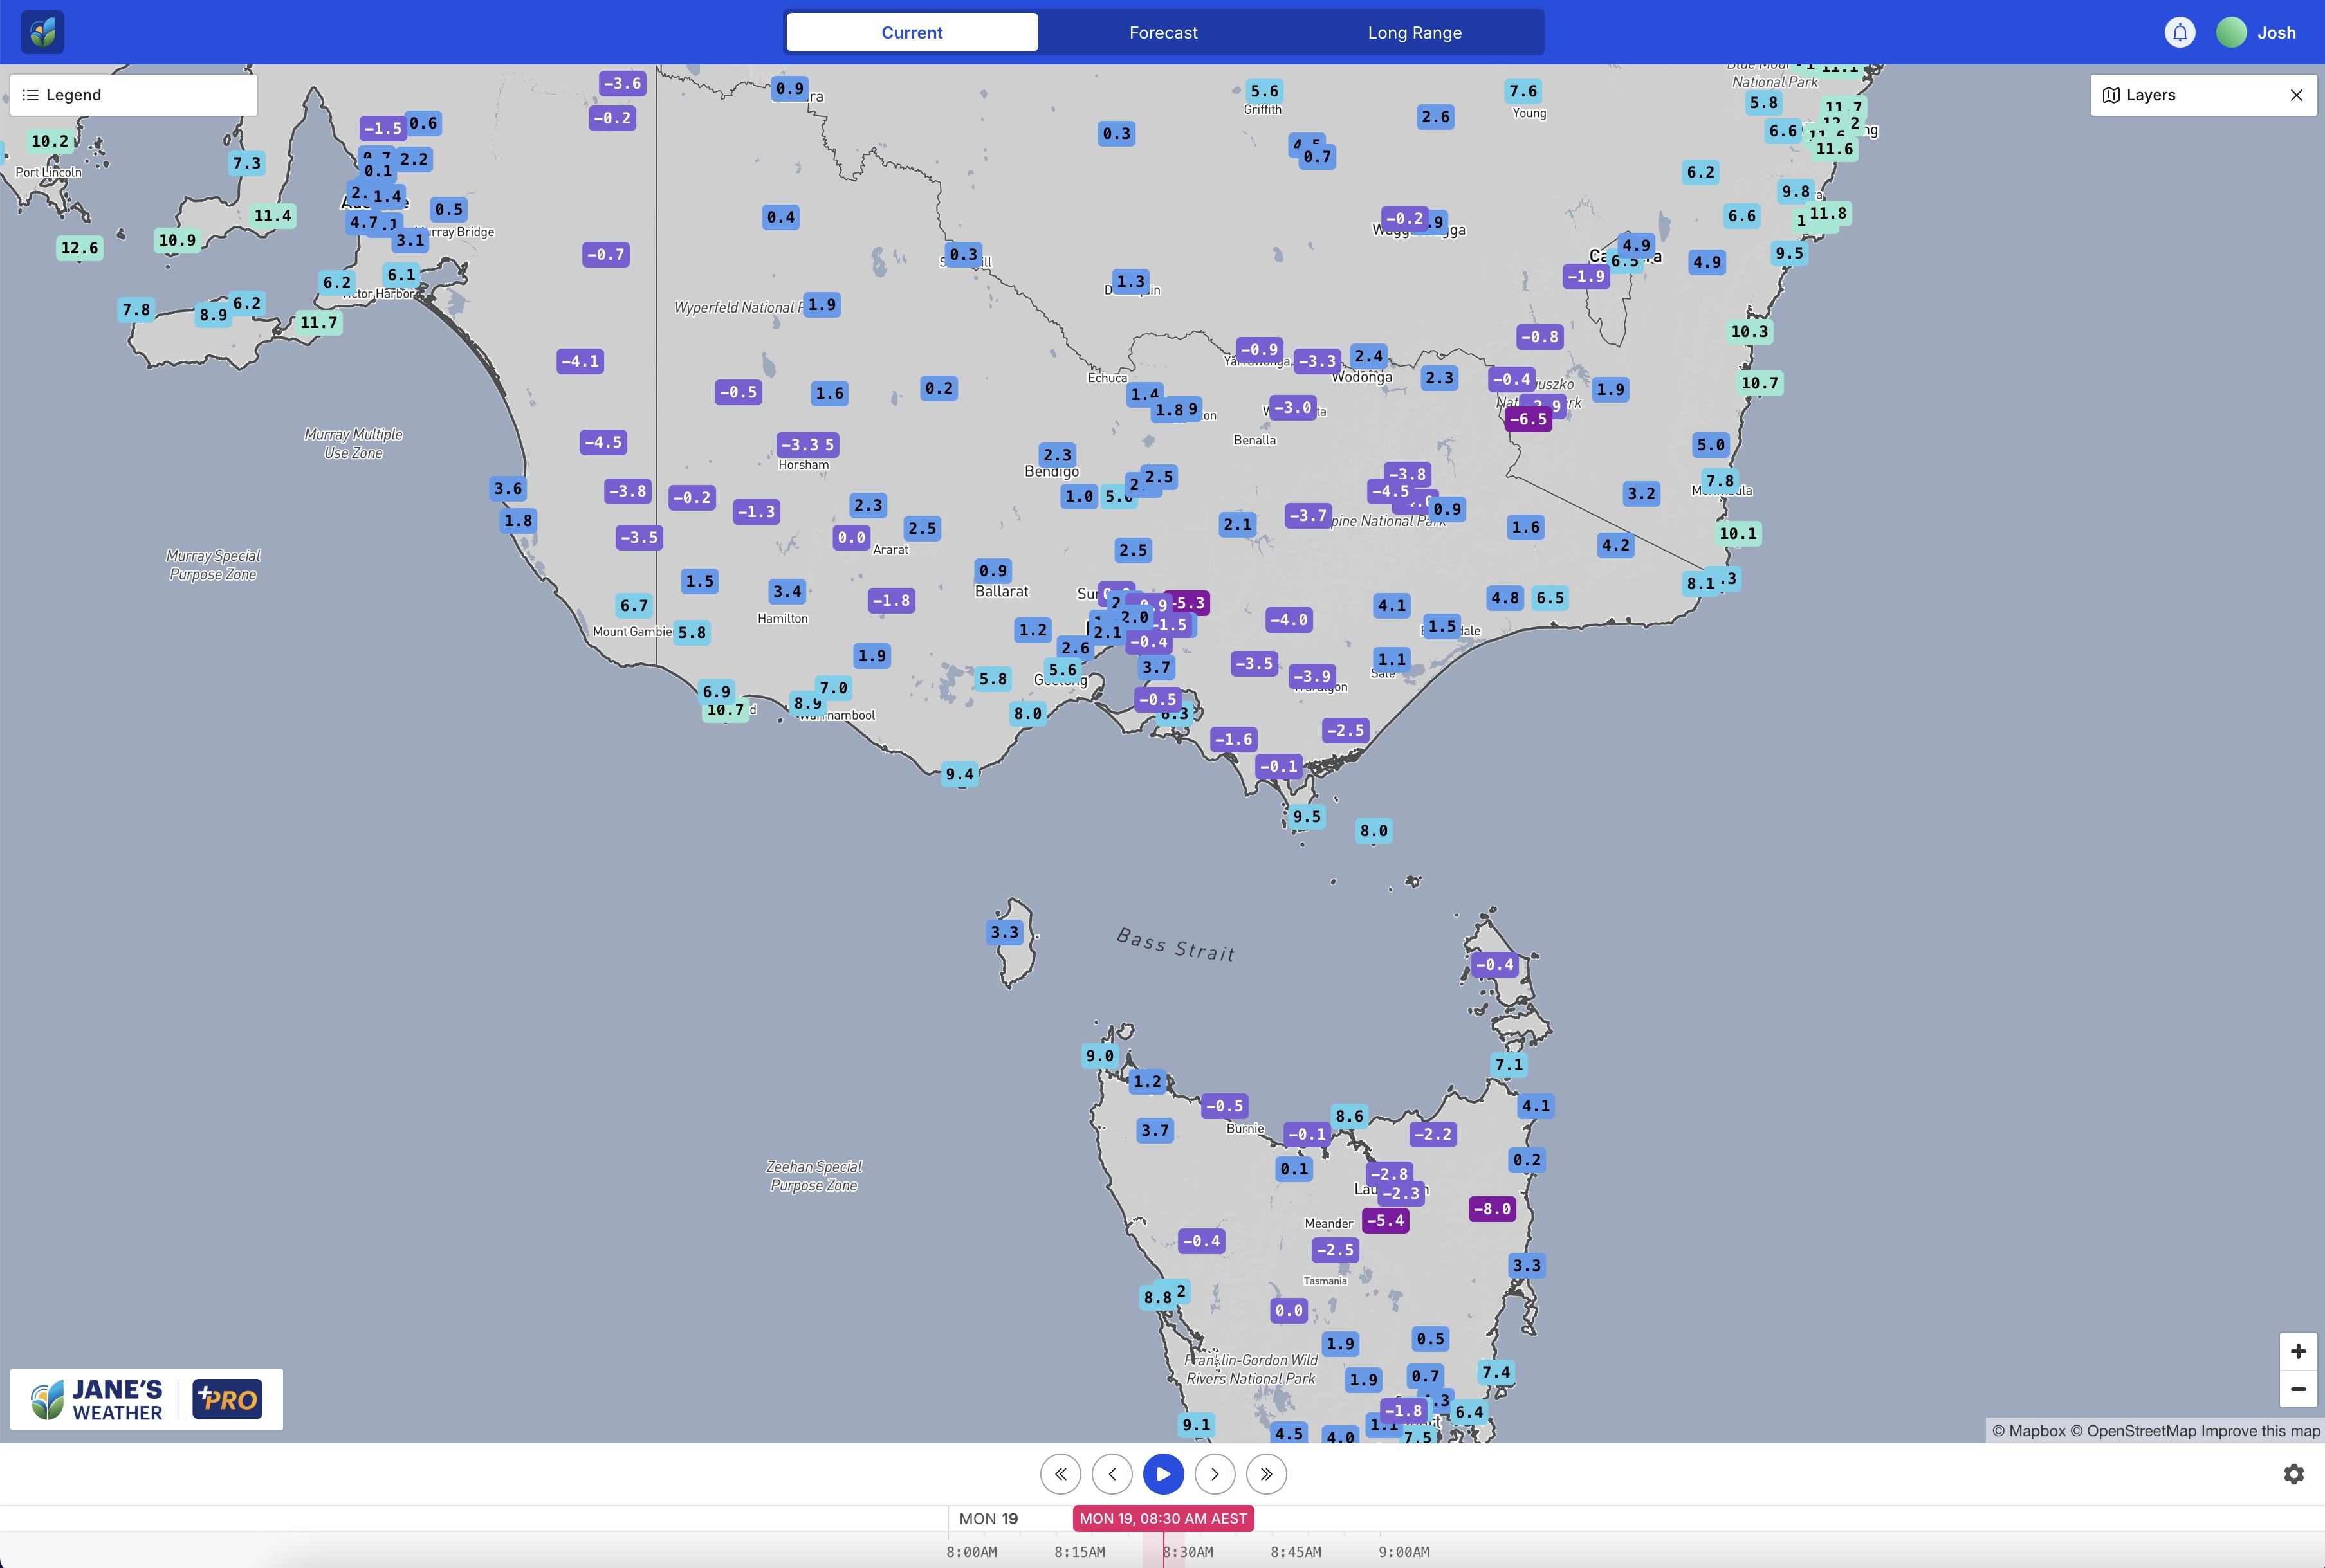This screenshot has width=2325, height=1568.
Task: Click the -5.4 marker near Meander
Action: click(1386, 1220)
